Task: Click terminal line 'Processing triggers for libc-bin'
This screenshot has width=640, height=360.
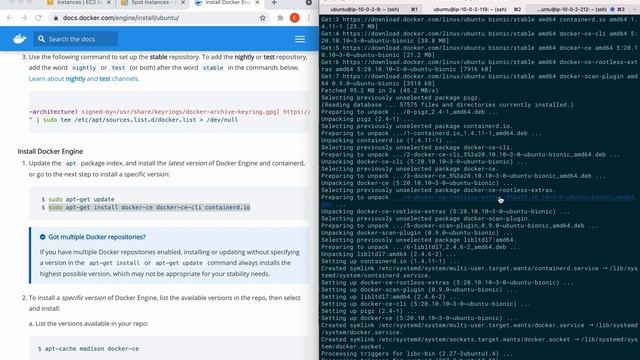Action: pos(416,353)
